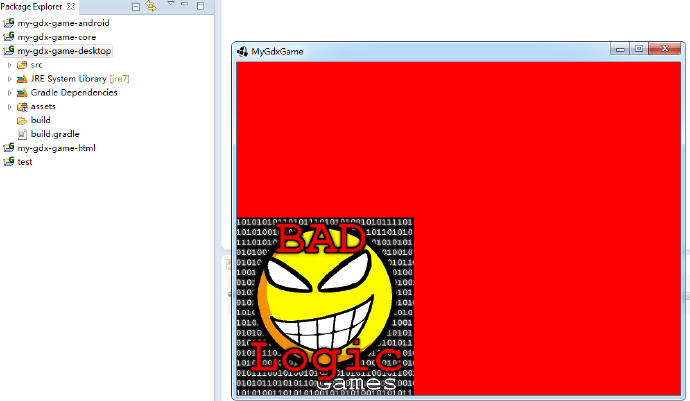This screenshot has height=401, width=690.
Task: Minimize the Package Explorer view
Action: click(185, 4)
